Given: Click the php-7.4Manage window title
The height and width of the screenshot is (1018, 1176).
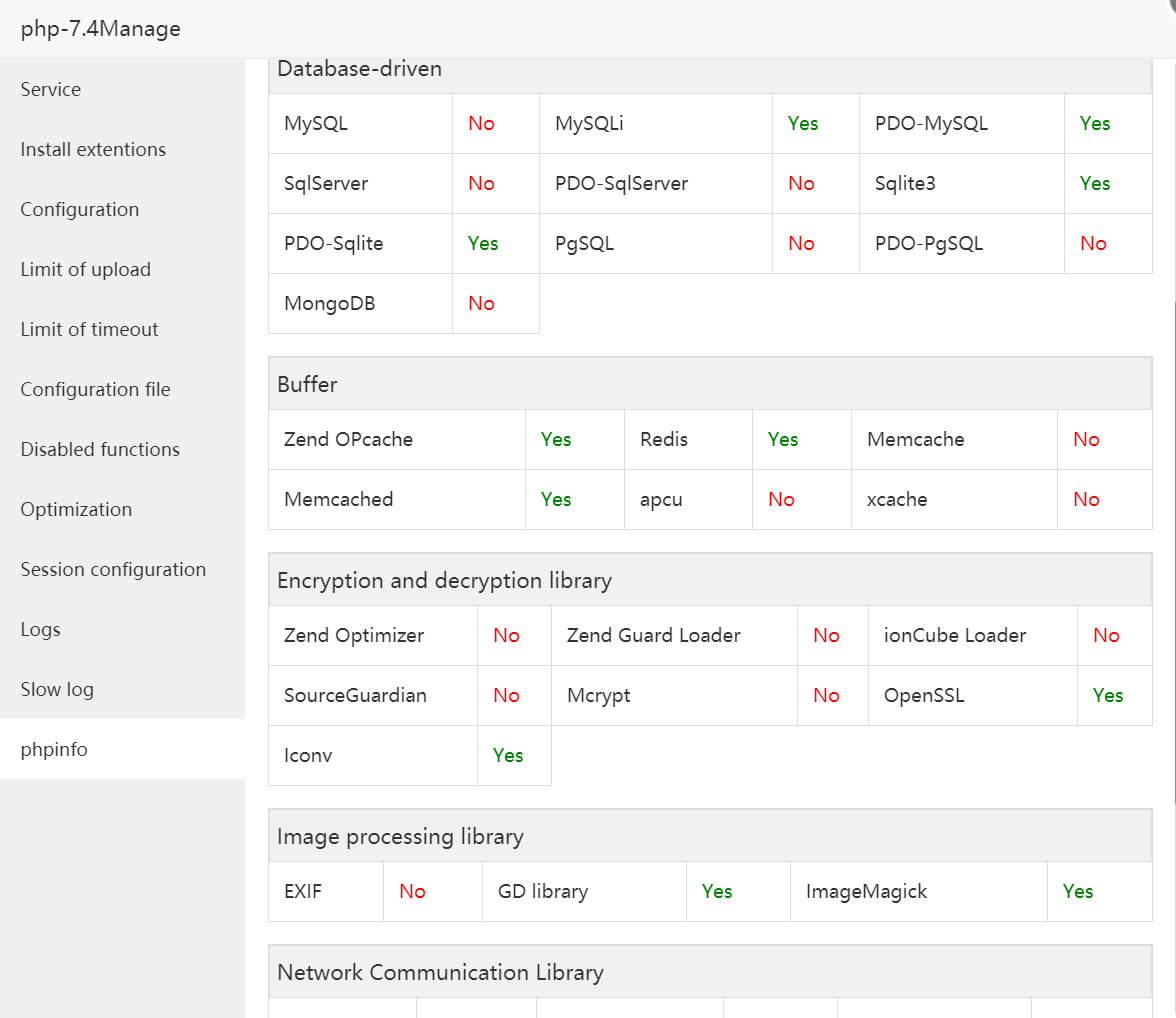Looking at the screenshot, I should click(101, 29).
